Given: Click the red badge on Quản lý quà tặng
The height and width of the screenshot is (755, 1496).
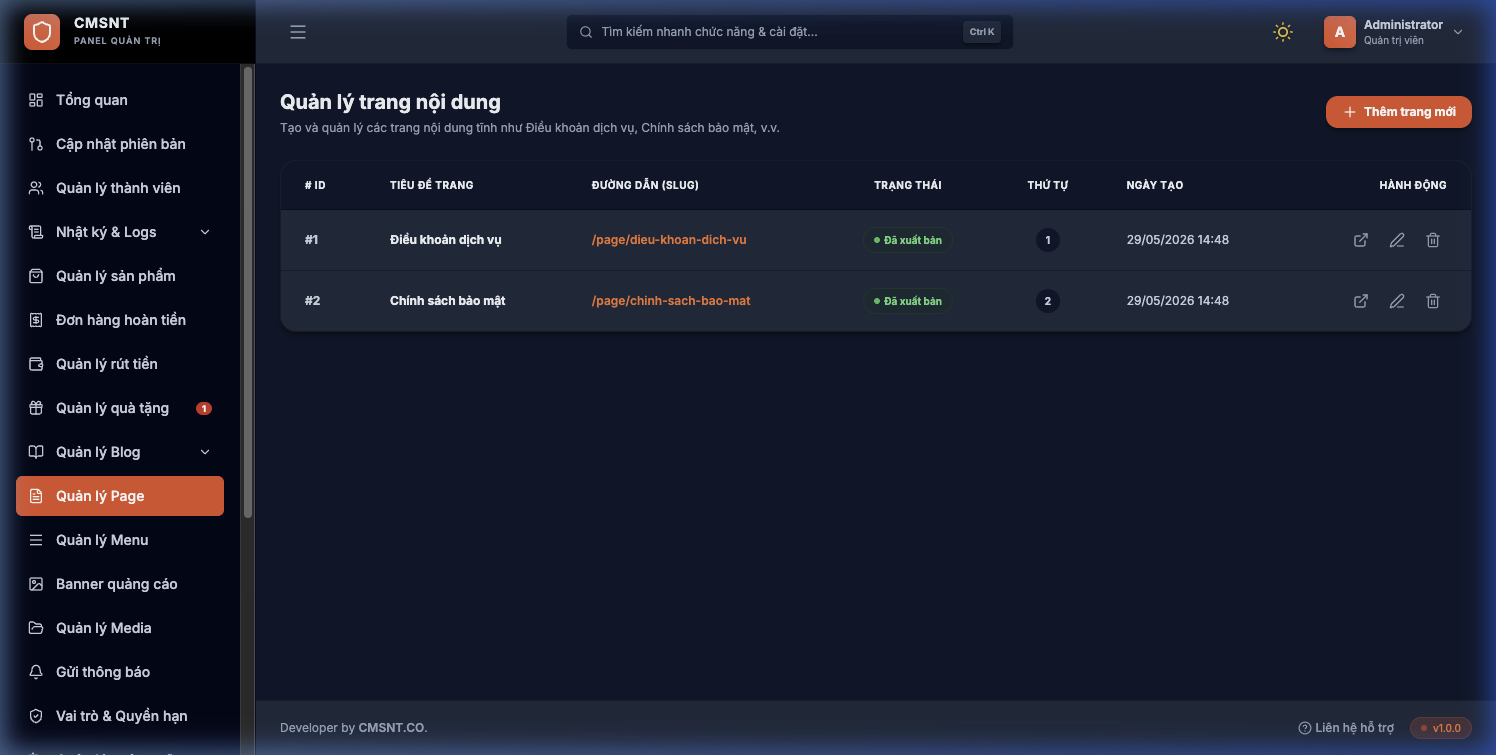Looking at the screenshot, I should click(x=204, y=408).
